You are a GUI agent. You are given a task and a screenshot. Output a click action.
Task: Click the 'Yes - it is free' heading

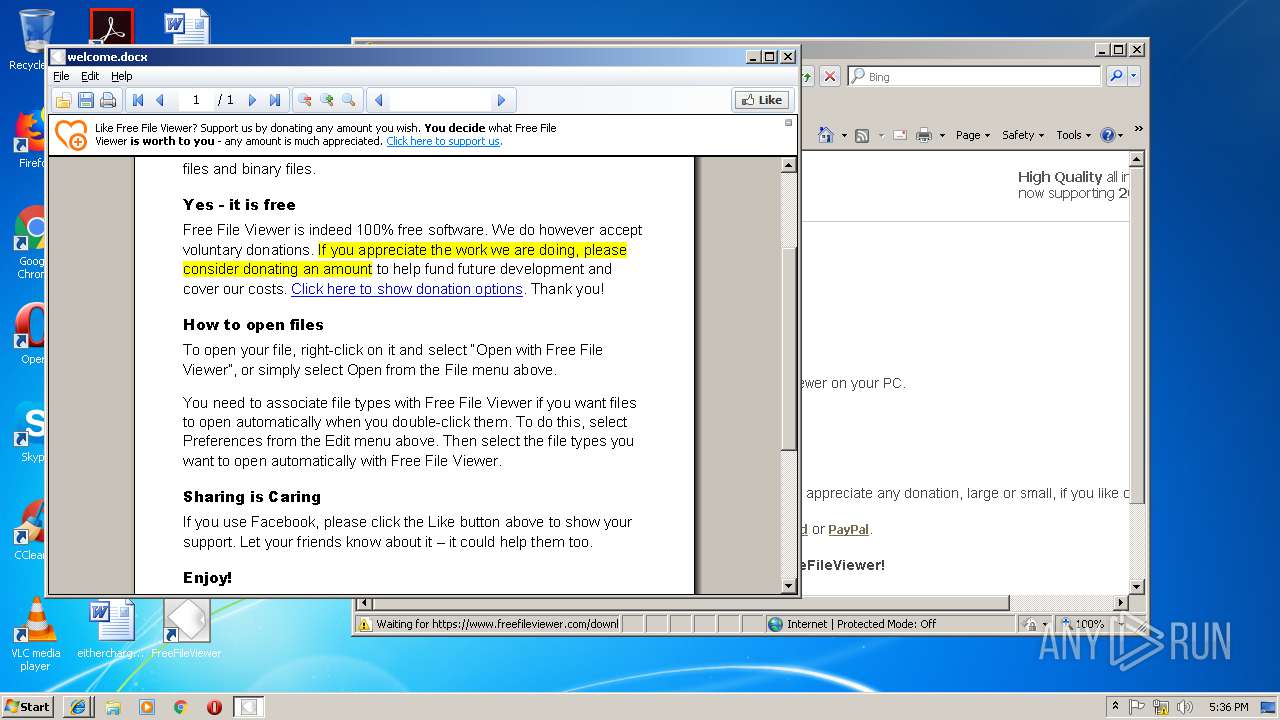(239, 205)
